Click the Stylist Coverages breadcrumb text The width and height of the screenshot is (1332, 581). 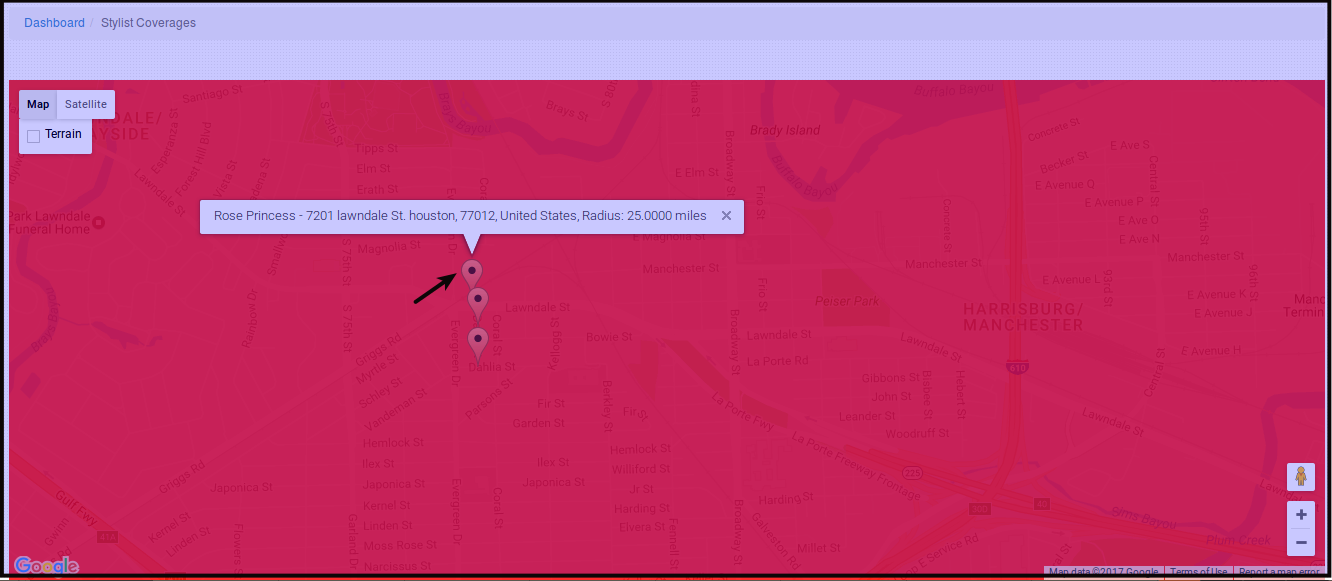(x=148, y=22)
